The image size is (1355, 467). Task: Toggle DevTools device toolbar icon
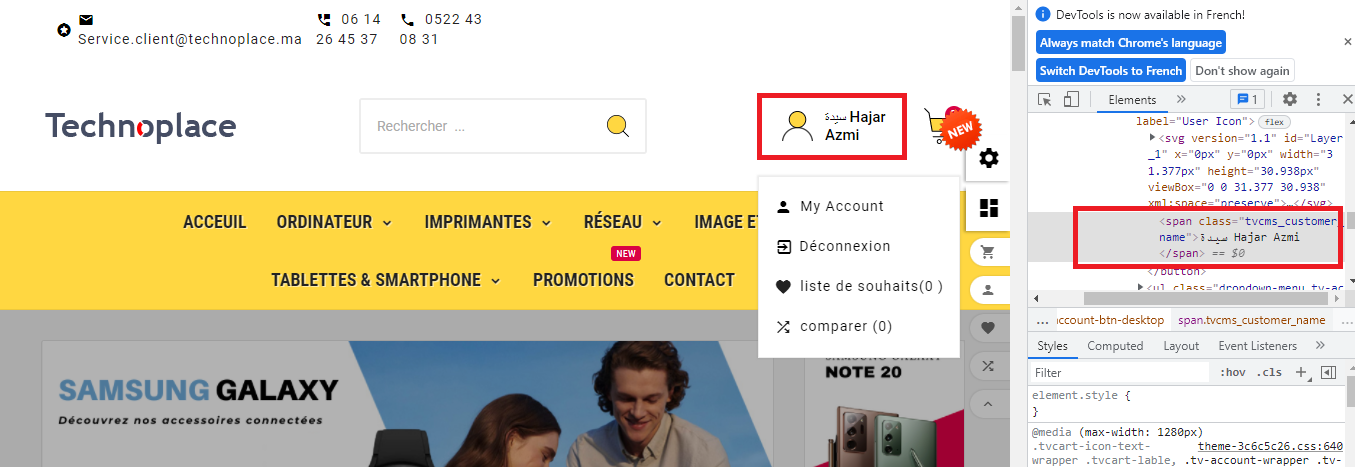[1071, 99]
